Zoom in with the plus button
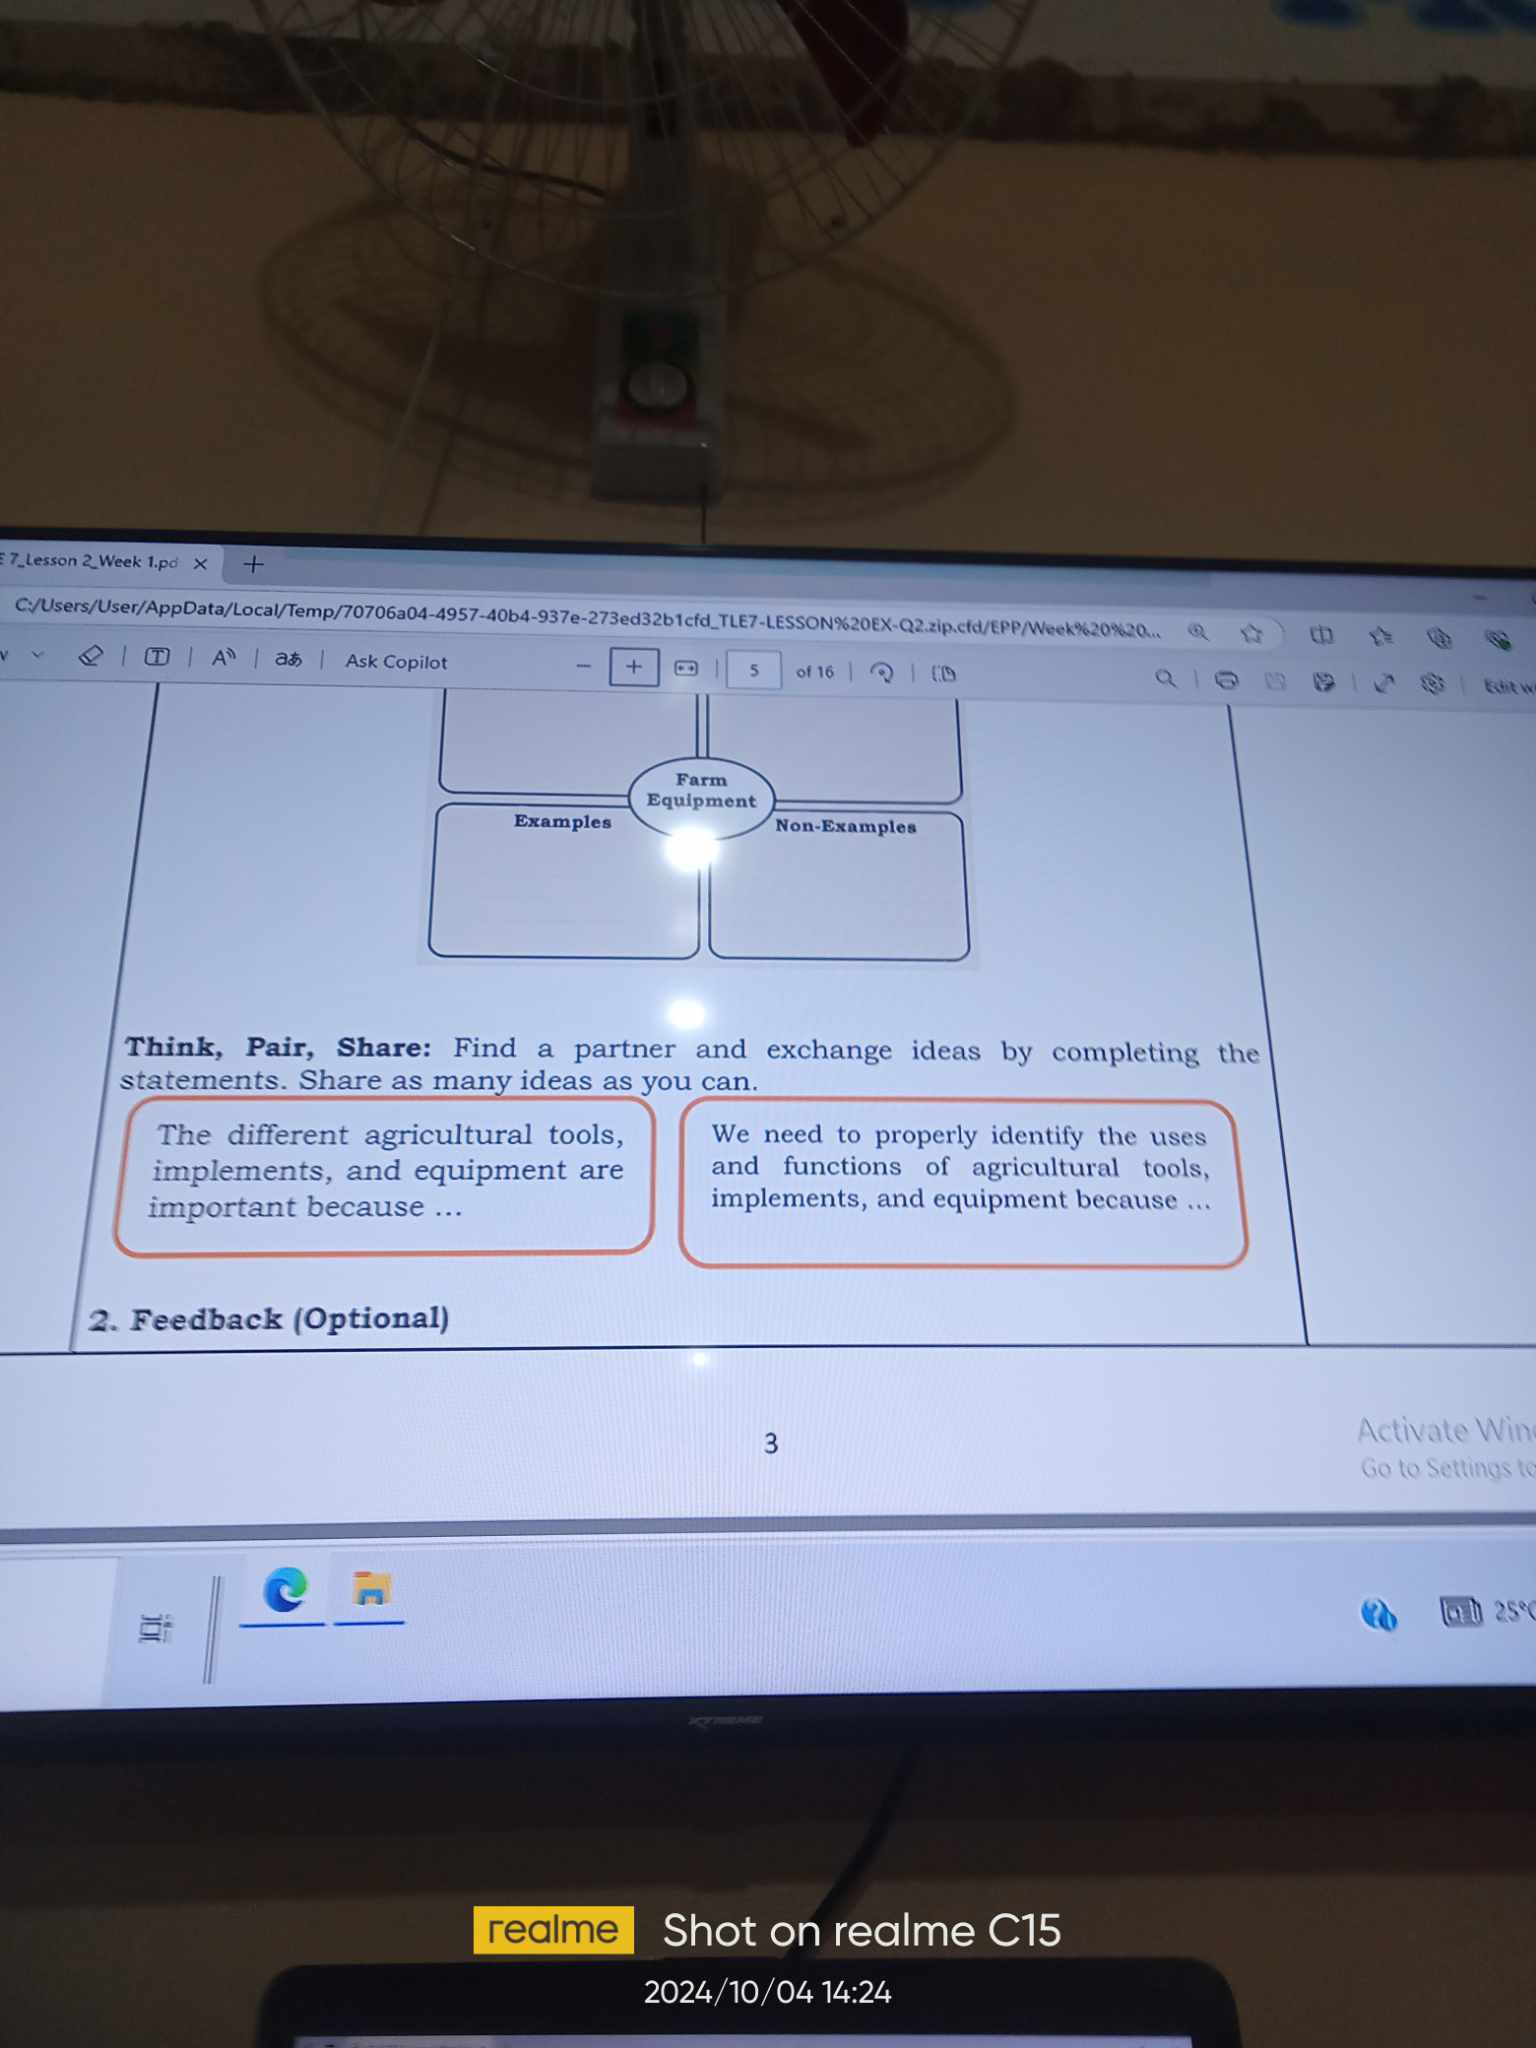Screen dimensions: 1536x2048 634,667
